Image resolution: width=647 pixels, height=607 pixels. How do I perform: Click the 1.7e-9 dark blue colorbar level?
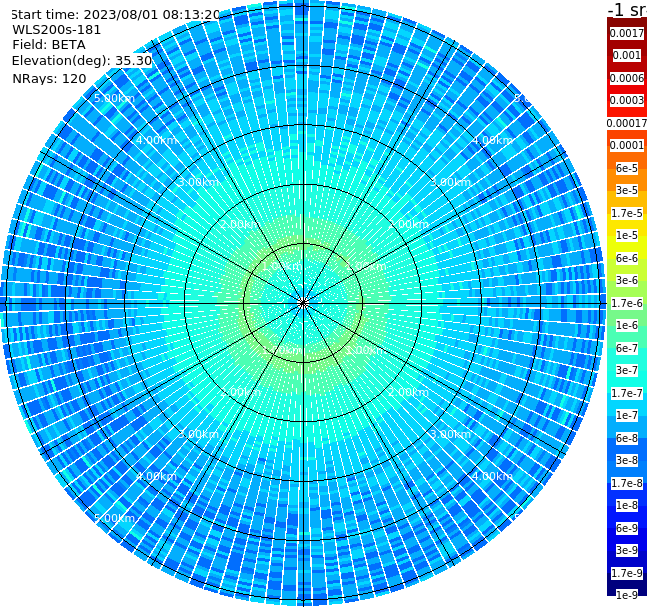[x=627, y=573]
